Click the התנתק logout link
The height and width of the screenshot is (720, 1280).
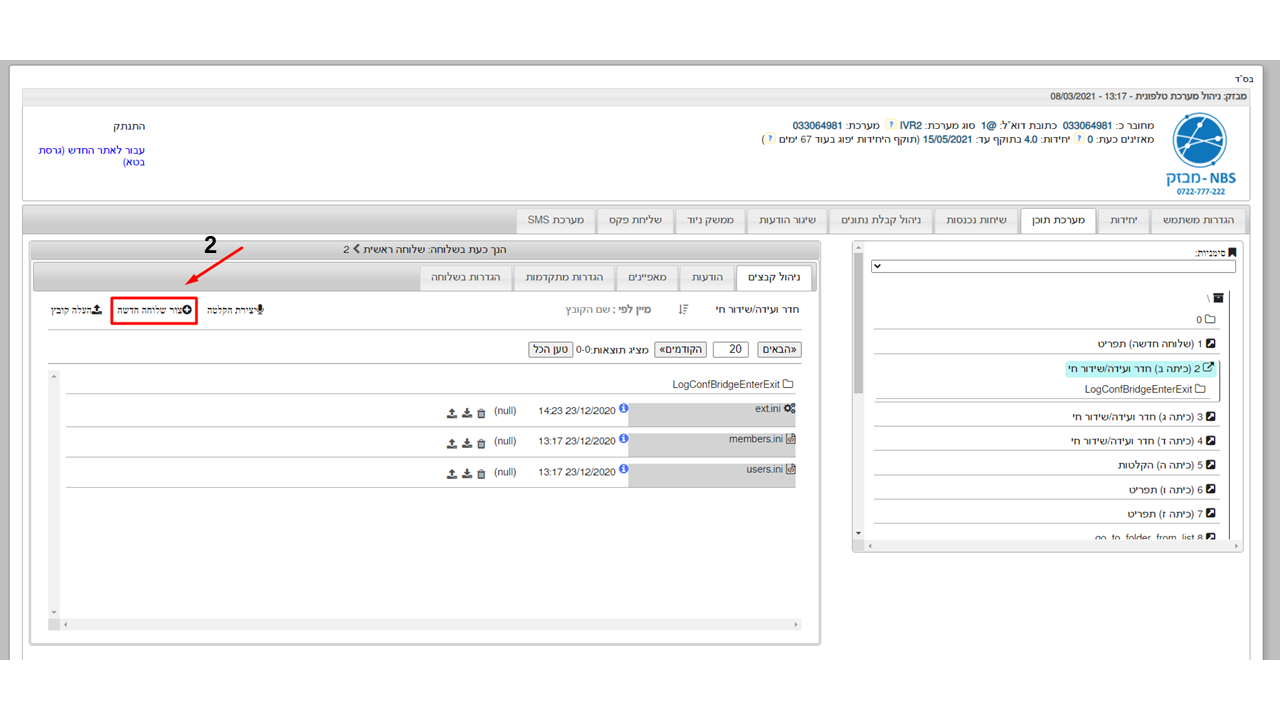click(x=128, y=127)
